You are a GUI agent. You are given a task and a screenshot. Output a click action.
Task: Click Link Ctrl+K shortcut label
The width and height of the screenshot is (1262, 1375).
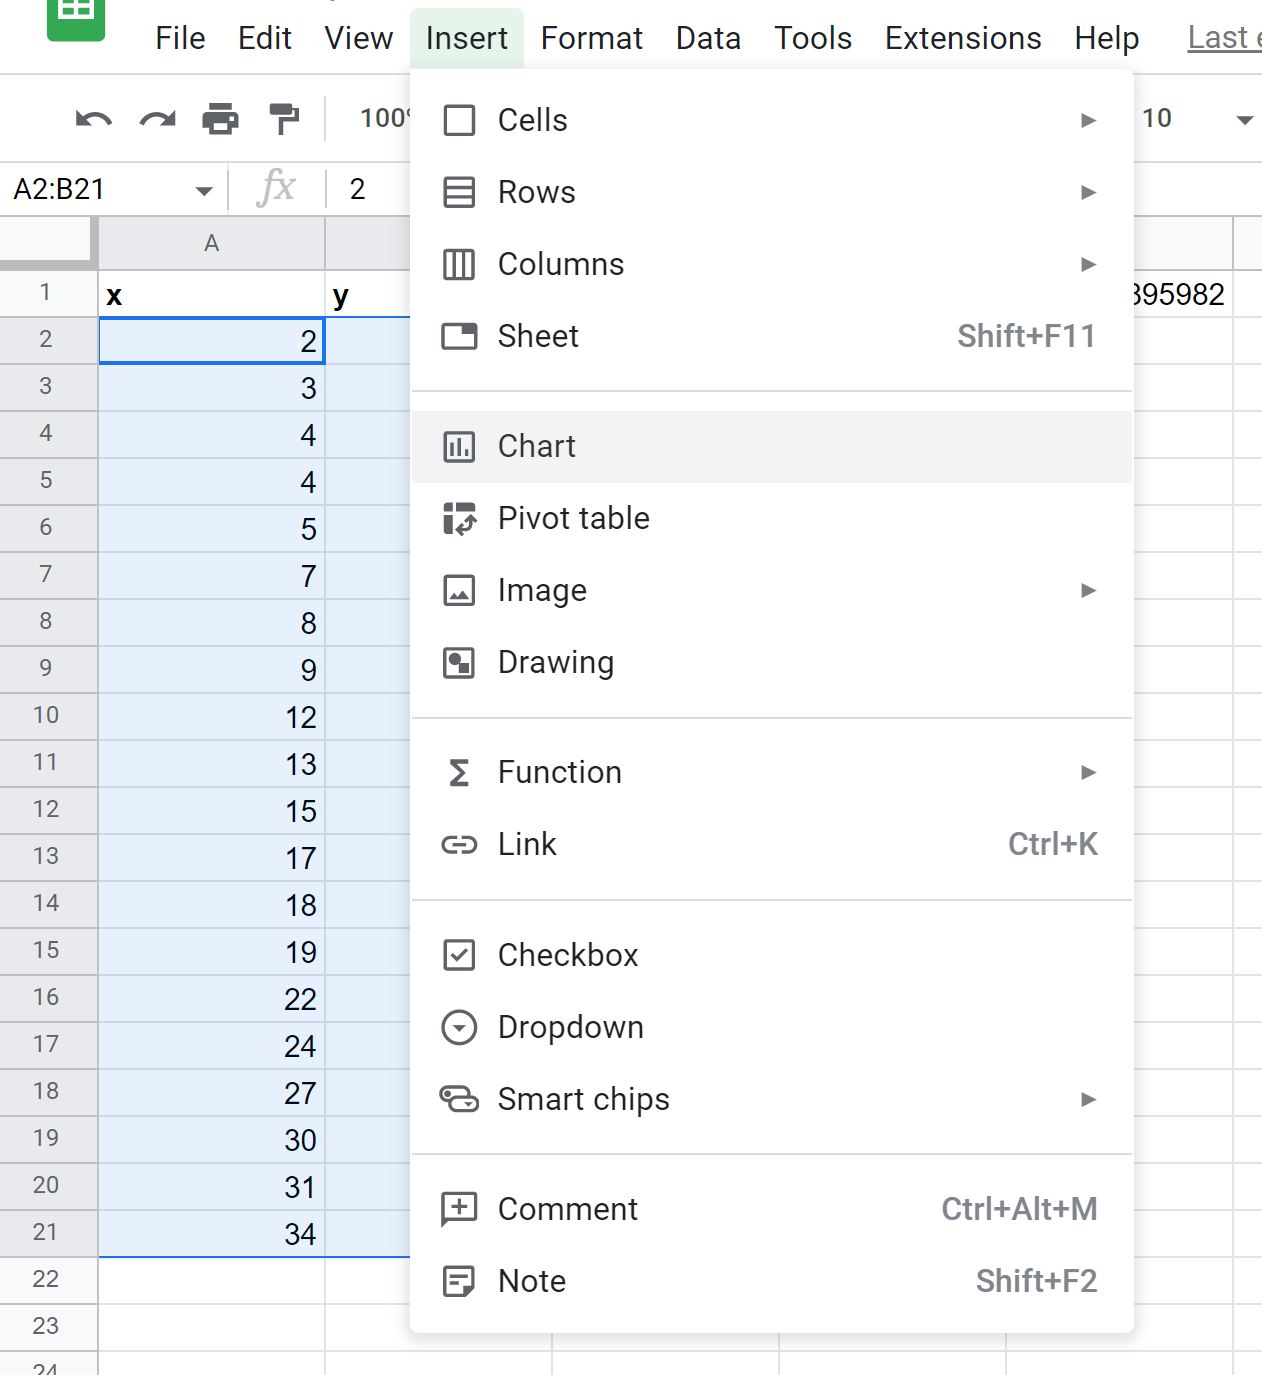(x=1053, y=844)
